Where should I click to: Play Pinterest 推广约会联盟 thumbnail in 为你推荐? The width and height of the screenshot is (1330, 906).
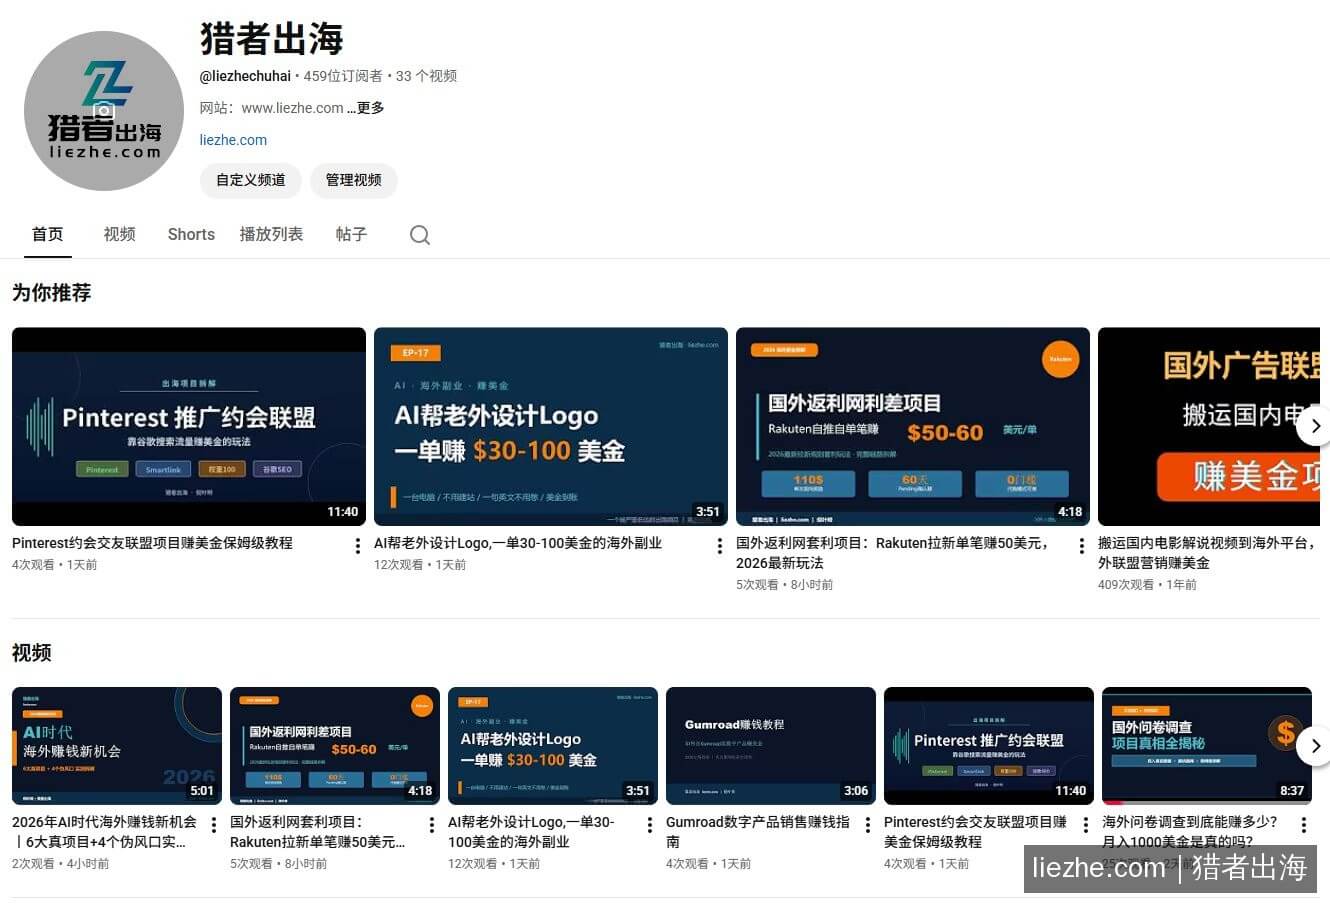tap(189, 426)
